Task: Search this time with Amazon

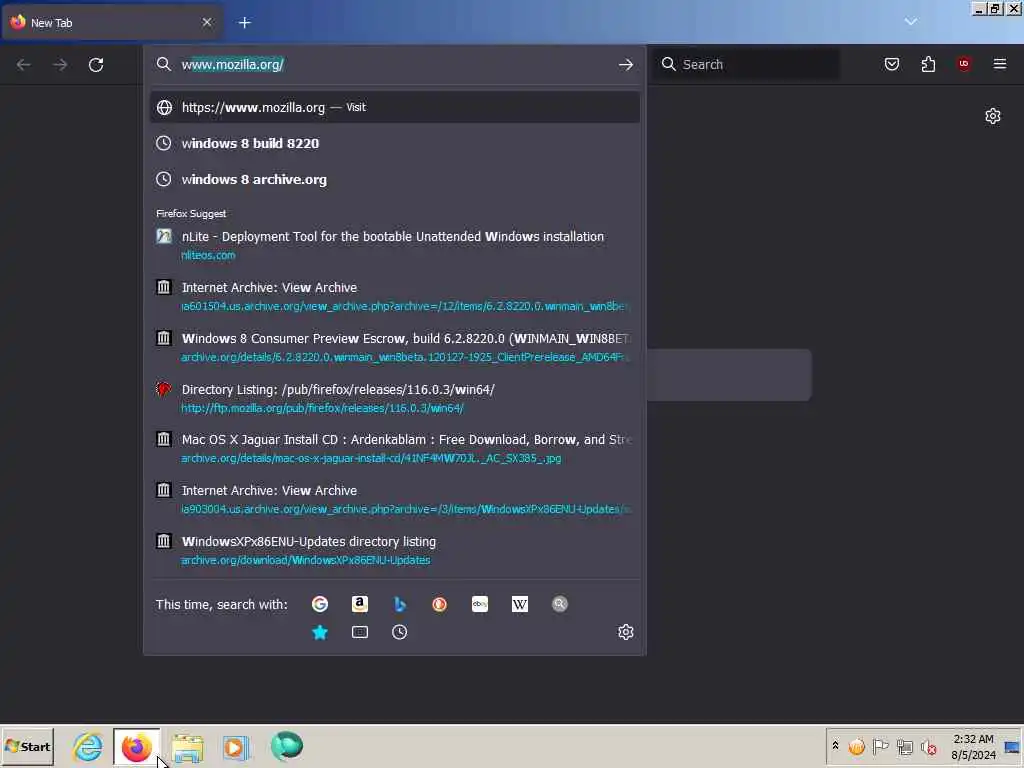Action: (x=360, y=604)
